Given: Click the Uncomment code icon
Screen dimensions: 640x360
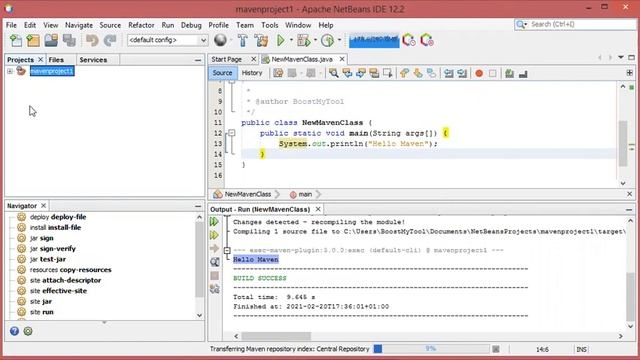Looking at the screenshot, I should (x=523, y=73).
